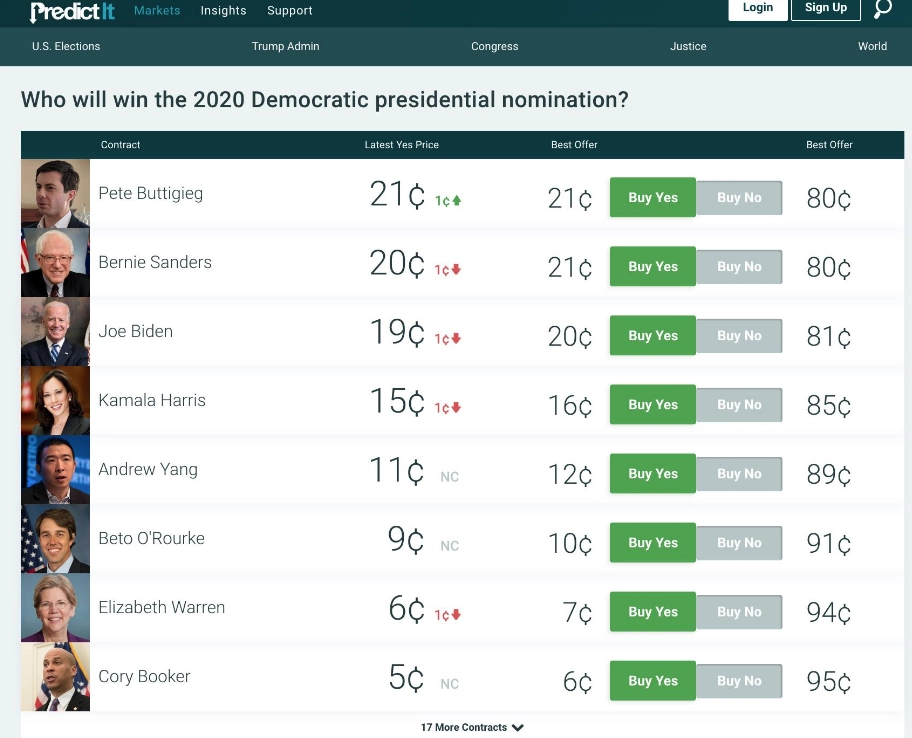Buy No on Cory Booker
912x738 pixels.
tap(739, 681)
